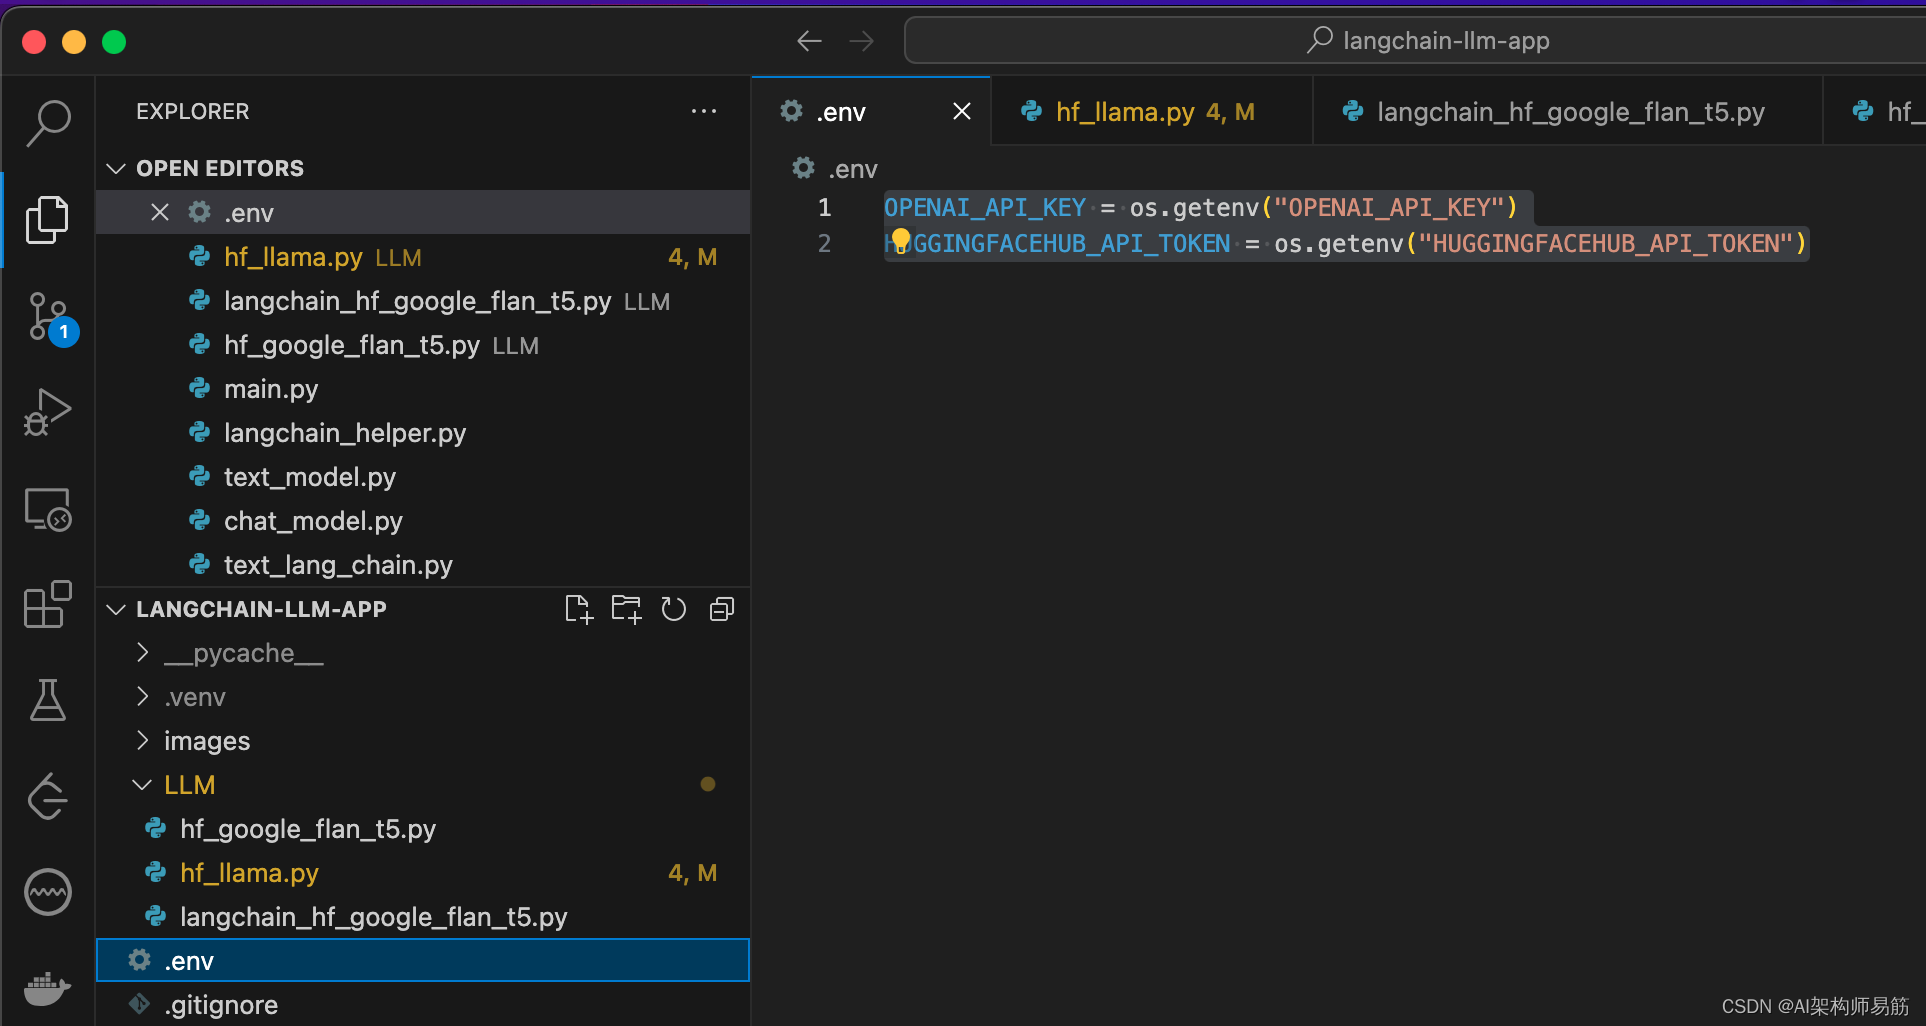Select the .env editor tab

point(871,111)
